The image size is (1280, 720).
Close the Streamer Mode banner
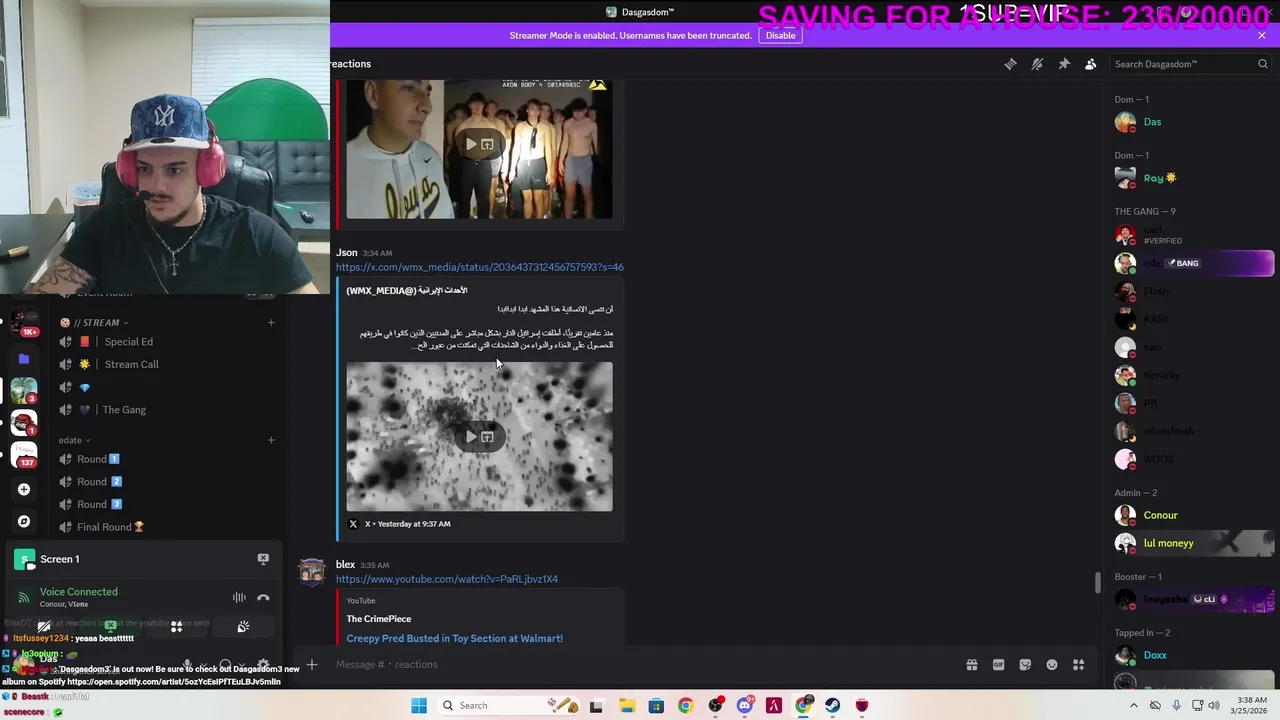1262,35
